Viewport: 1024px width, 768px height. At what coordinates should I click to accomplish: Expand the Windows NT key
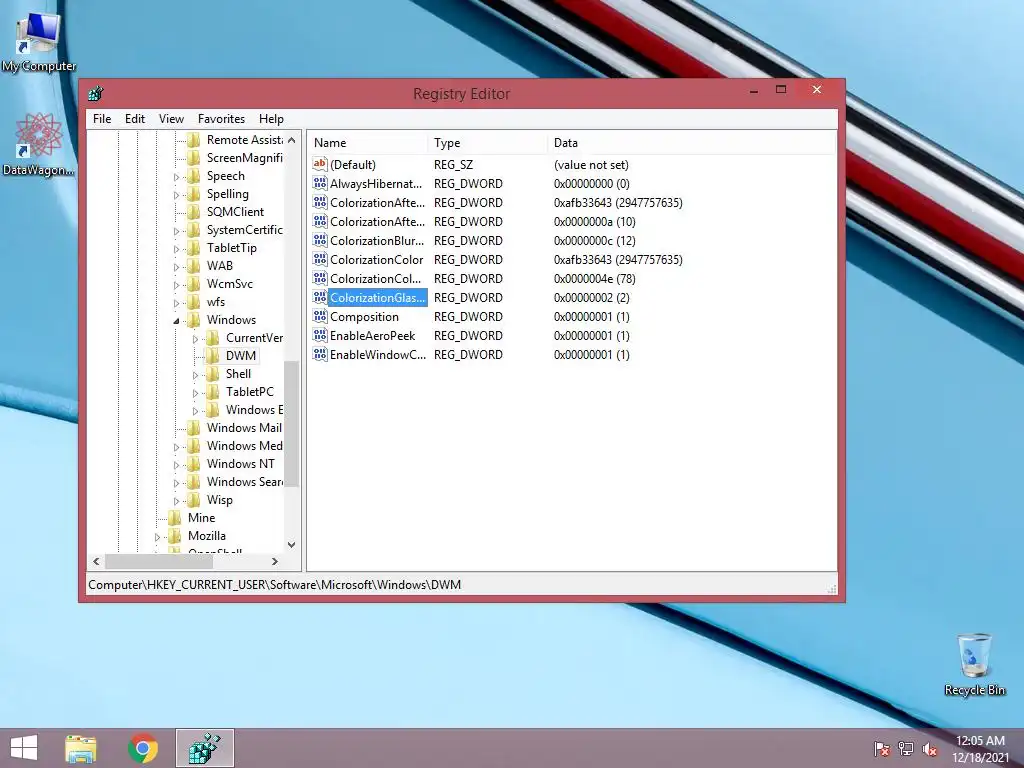176,465
